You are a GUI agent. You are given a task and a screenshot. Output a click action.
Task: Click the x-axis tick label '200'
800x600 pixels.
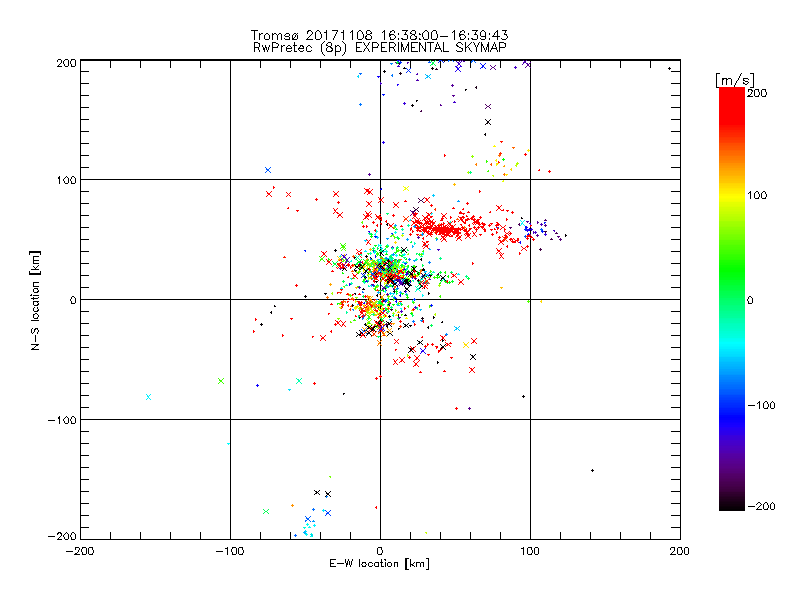tap(680, 551)
